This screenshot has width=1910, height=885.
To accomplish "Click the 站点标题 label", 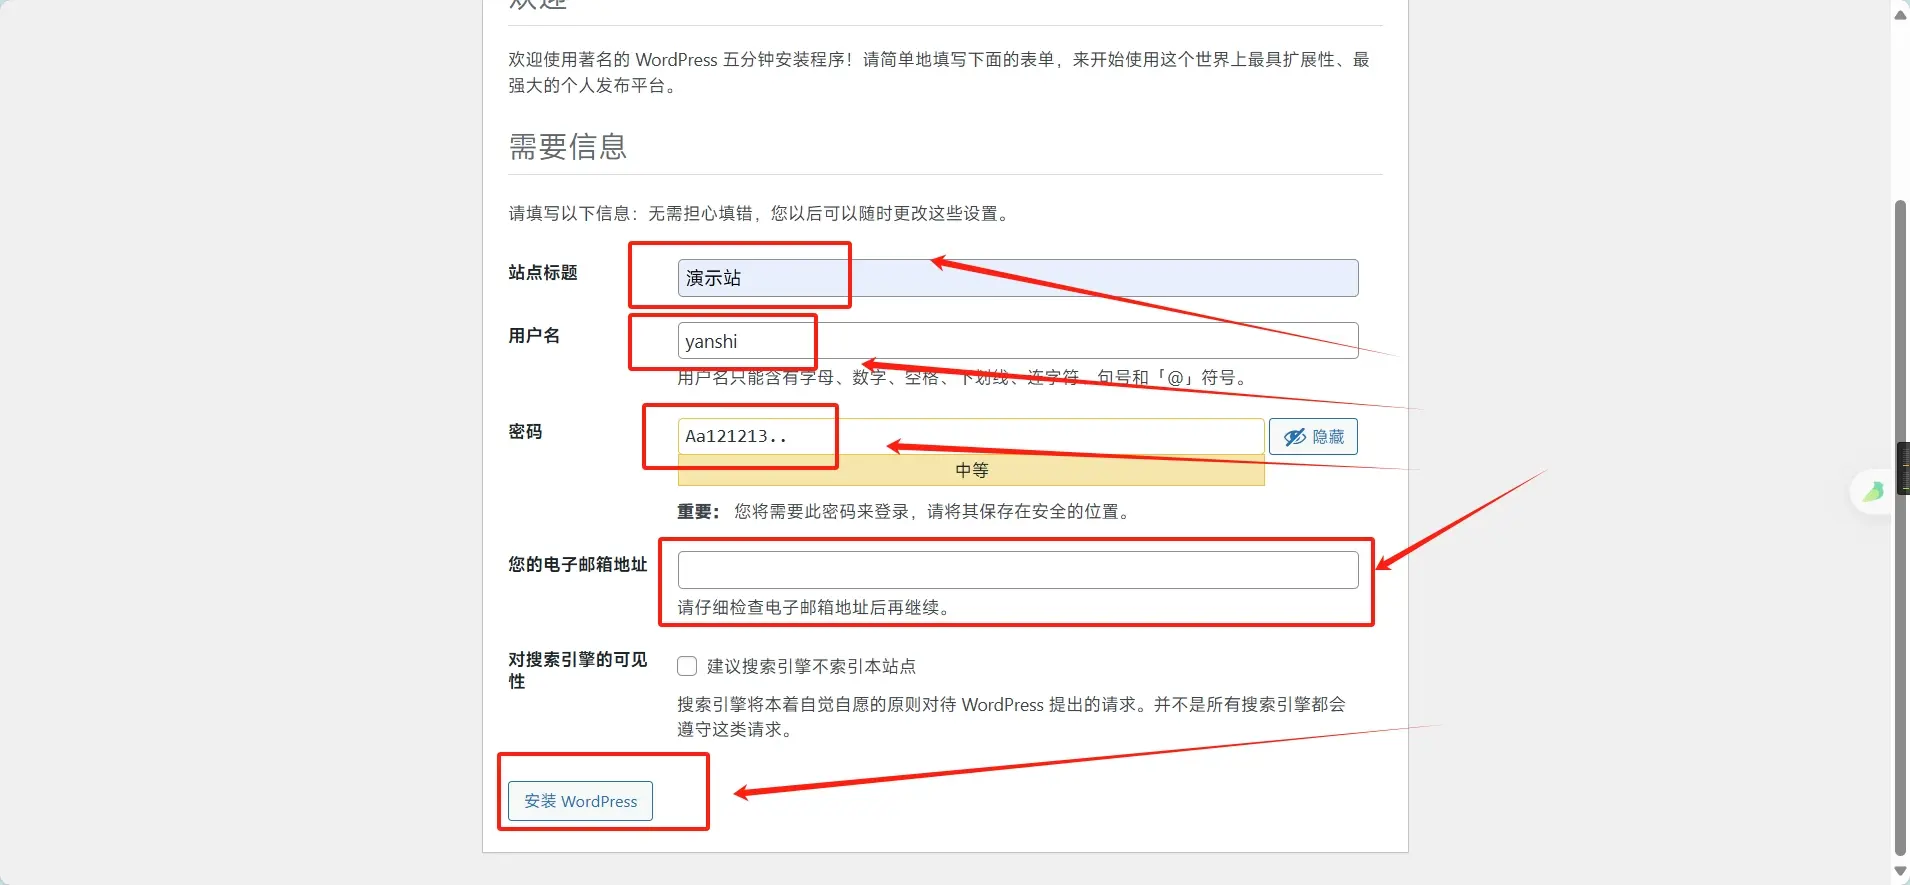I will [543, 273].
